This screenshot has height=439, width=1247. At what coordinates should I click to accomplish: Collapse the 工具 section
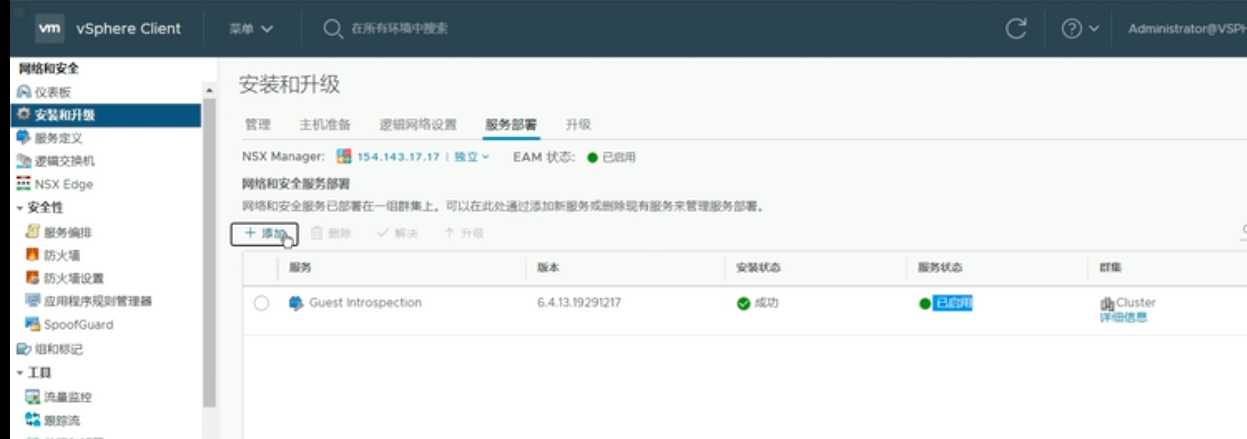19,373
